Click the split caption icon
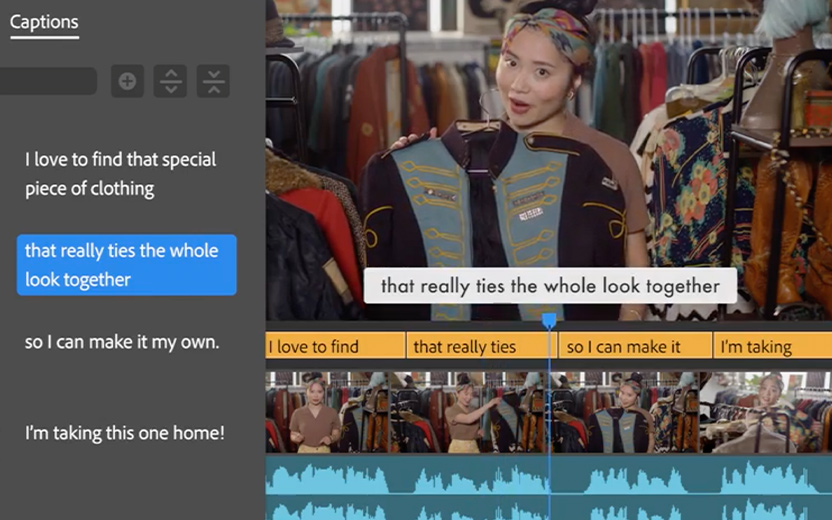 [170, 81]
